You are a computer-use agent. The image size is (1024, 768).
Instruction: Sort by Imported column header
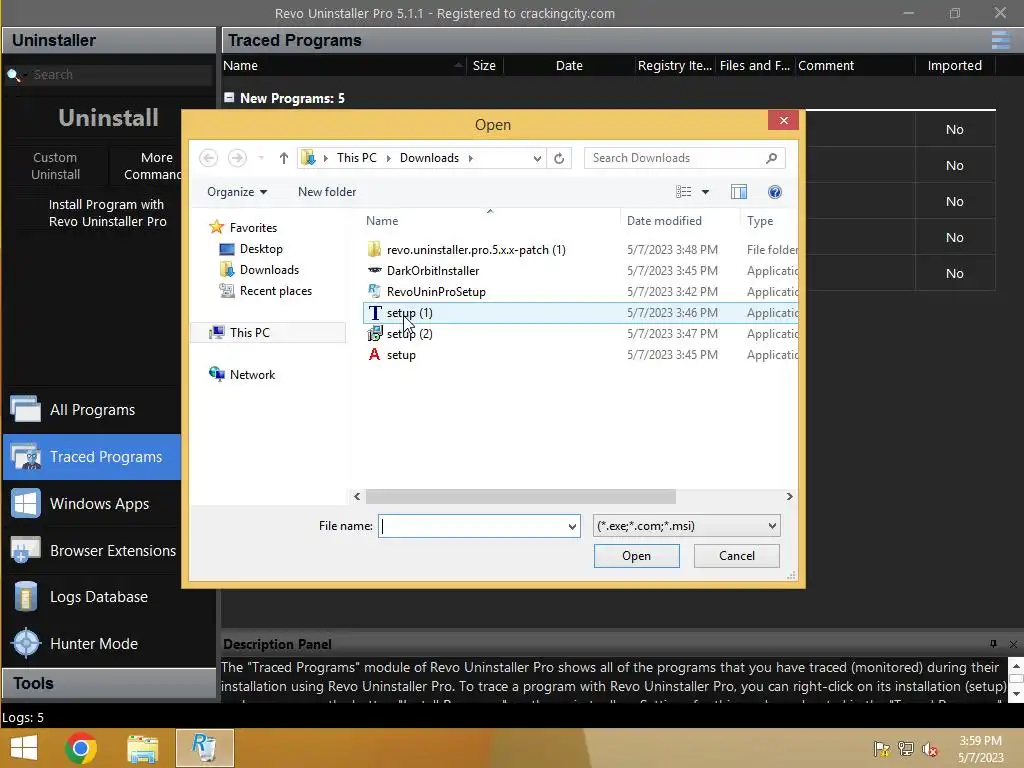(x=954, y=65)
